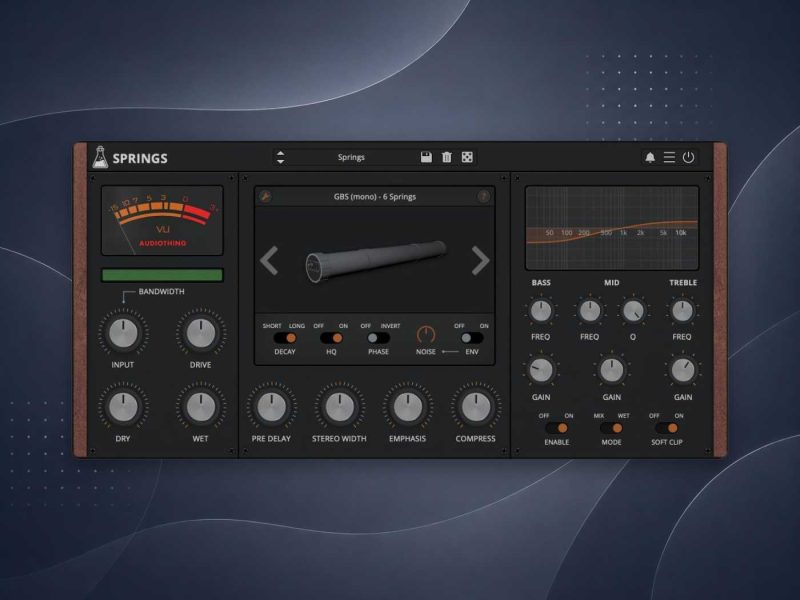Click the SPRINGS title text
This screenshot has width=800, height=600.
coord(140,158)
